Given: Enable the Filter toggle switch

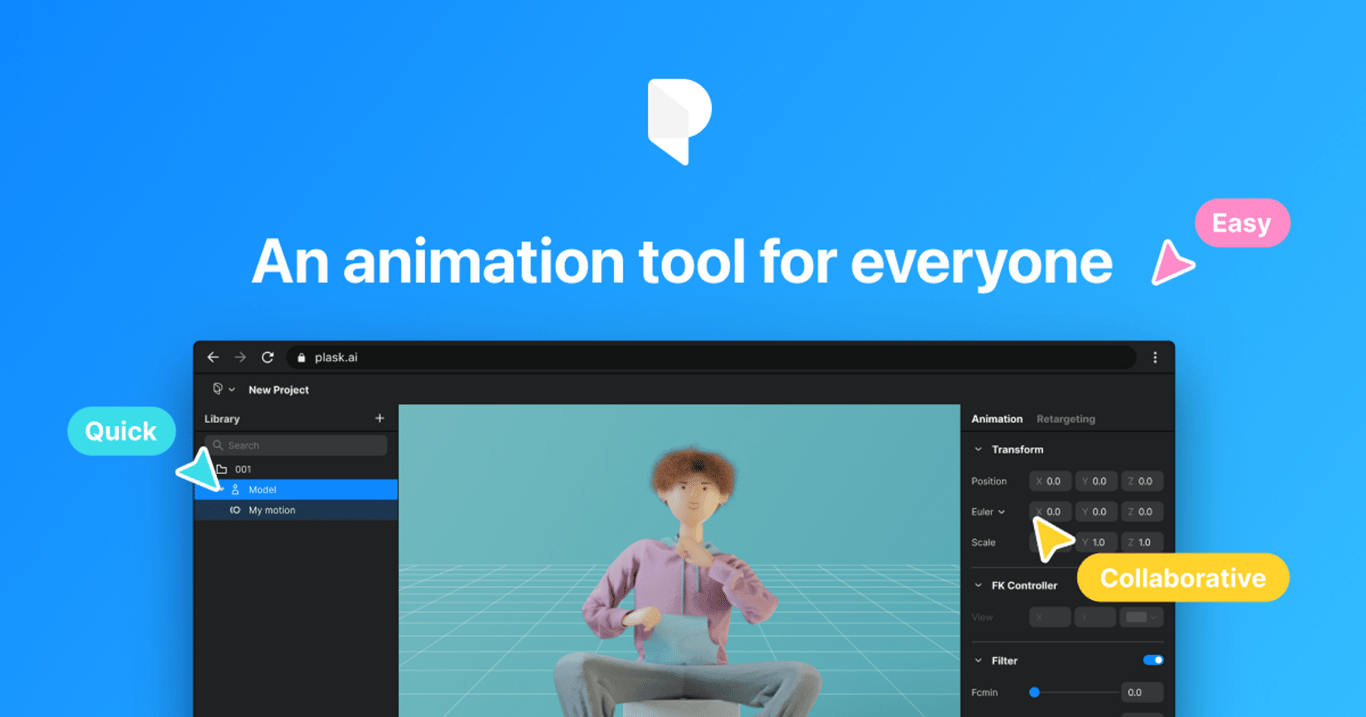Looking at the screenshot, I should pyautogui.click(x=1153, y=660).
